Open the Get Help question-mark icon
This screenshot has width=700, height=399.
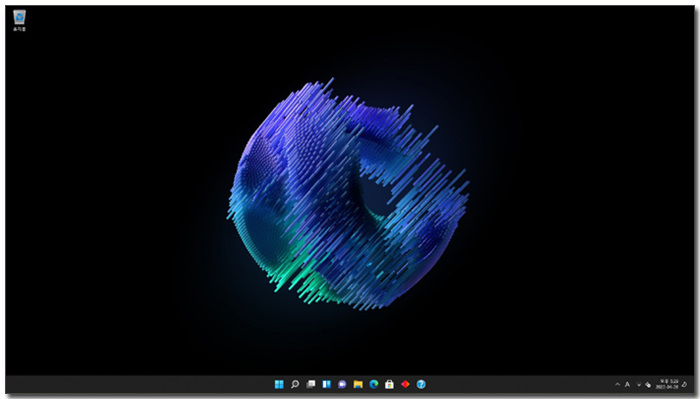[421, 384]
